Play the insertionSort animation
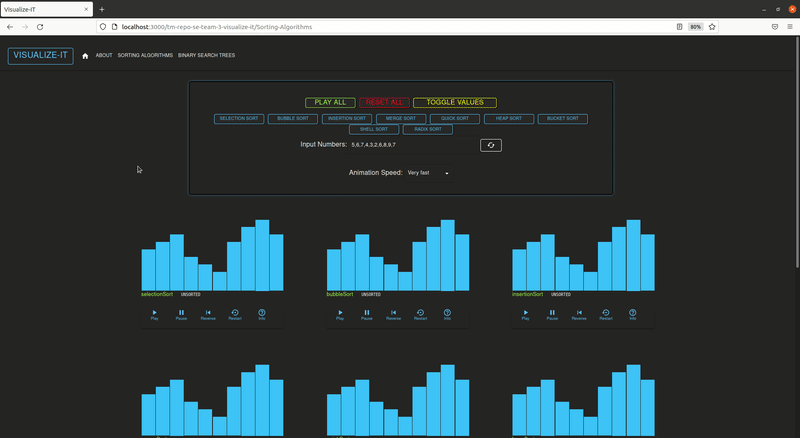800x438 pixels. click(x=526, y=314)
